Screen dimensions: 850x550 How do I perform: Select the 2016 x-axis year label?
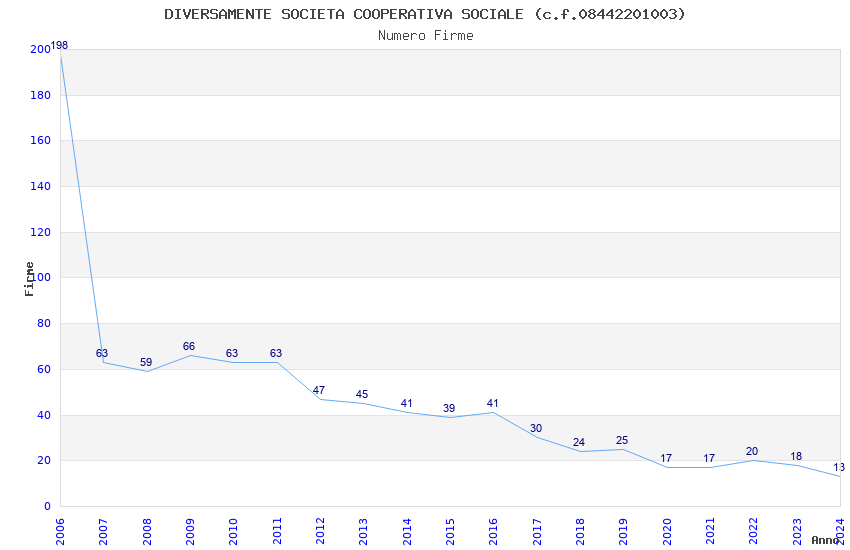493,532
